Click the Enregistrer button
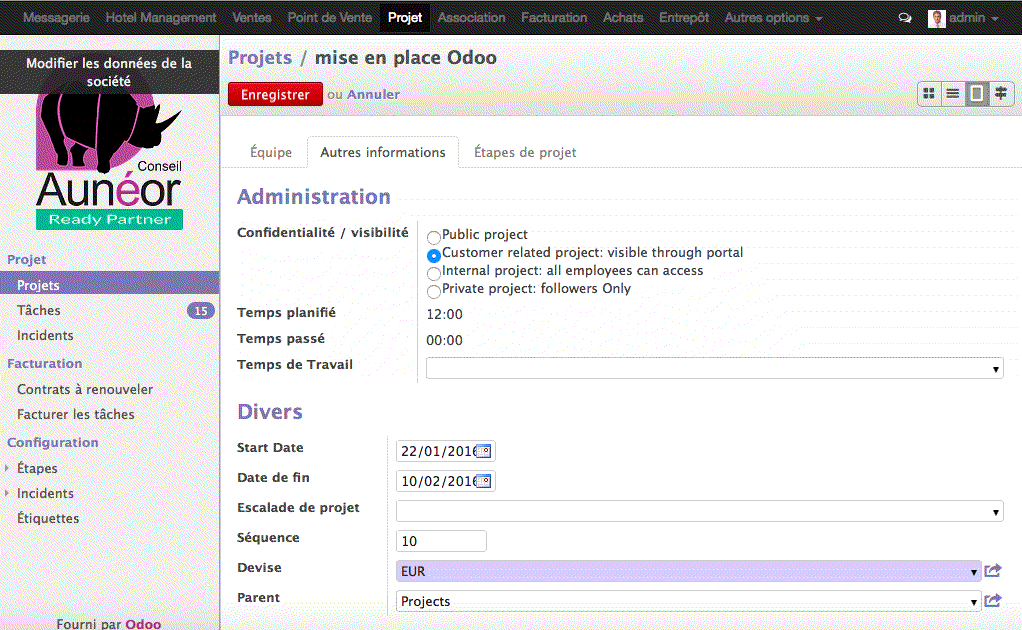 tap(274, 93)
